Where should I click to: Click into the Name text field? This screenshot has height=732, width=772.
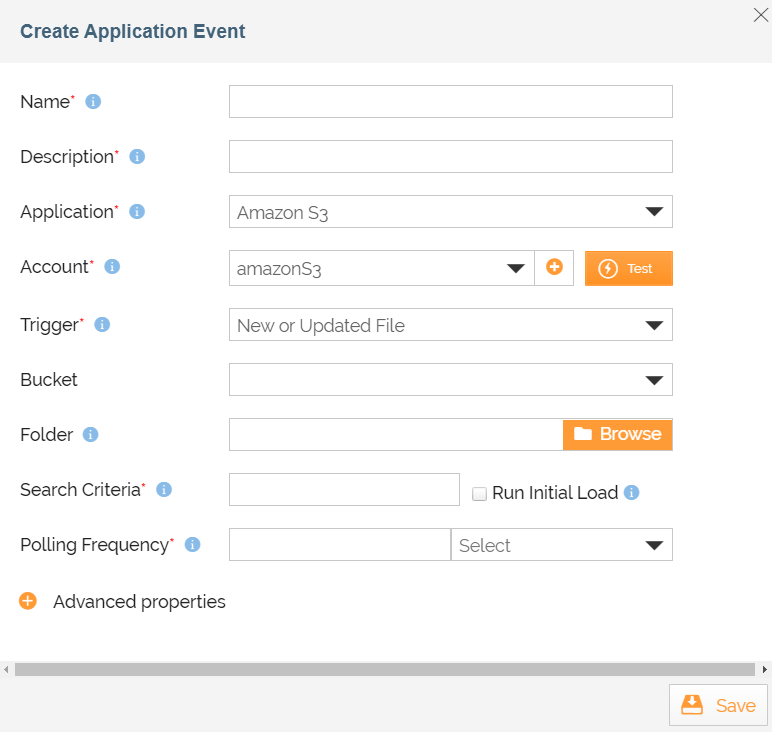[450, 102]
